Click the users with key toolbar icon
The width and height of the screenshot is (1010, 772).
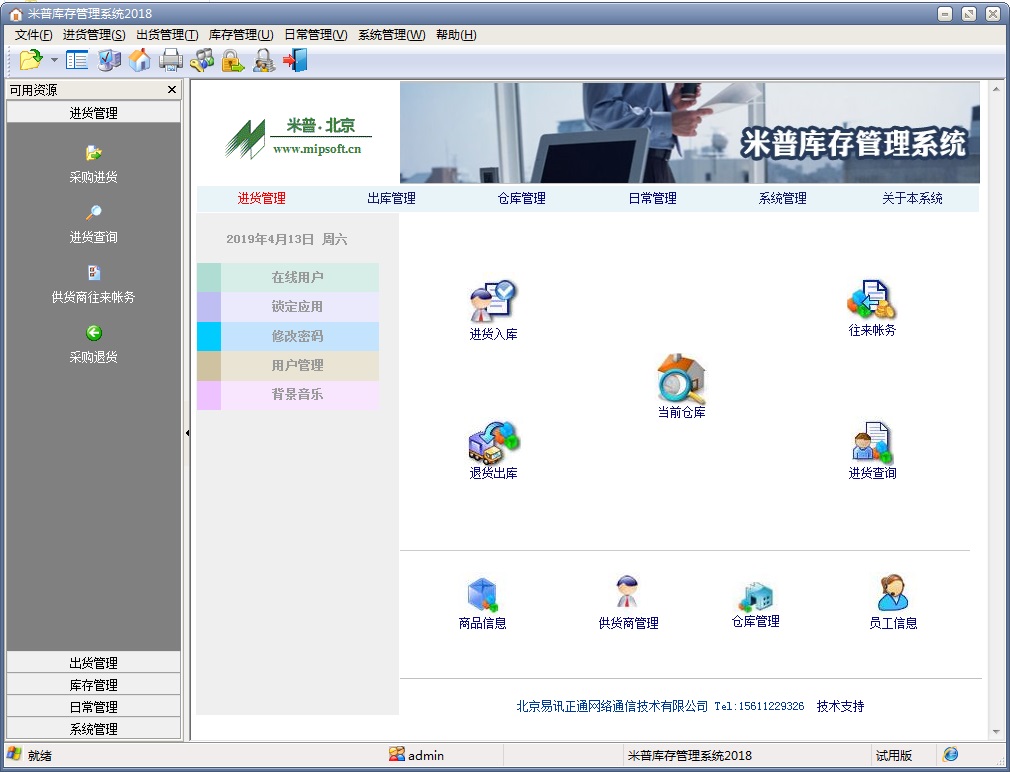pyautogui.click(x=202, y=60)
